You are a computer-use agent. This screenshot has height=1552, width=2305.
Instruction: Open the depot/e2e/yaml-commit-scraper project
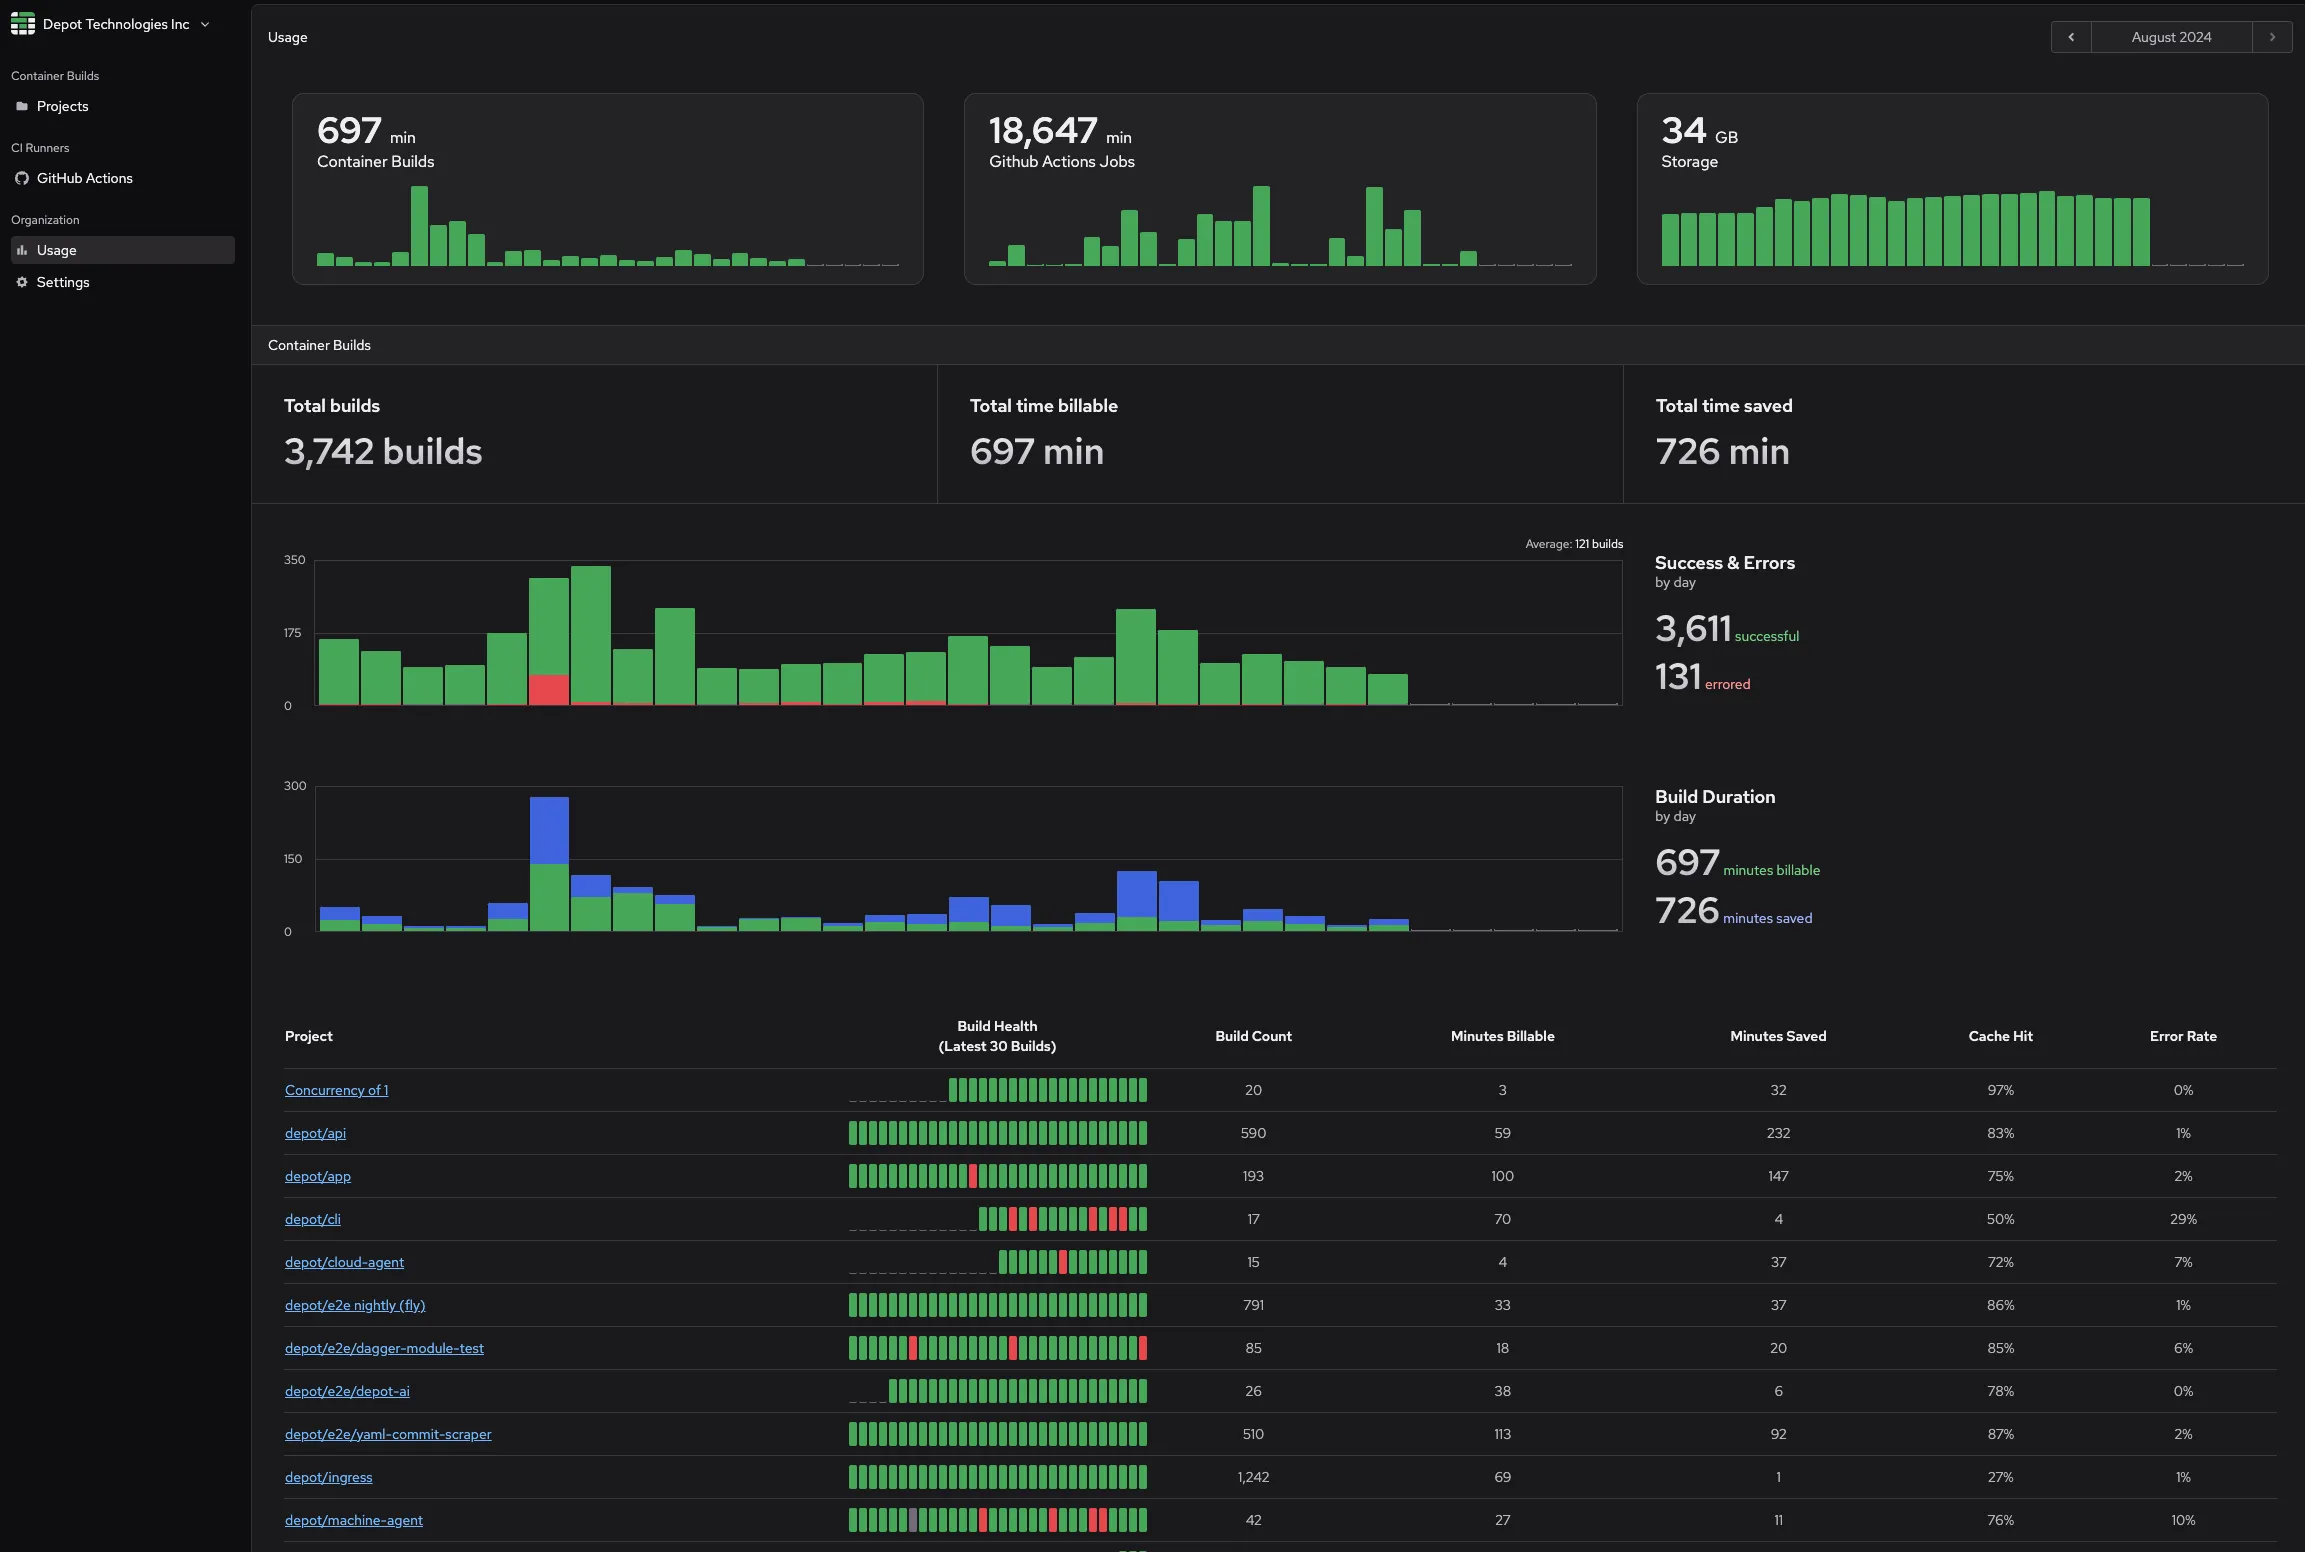click(388, 1434)
